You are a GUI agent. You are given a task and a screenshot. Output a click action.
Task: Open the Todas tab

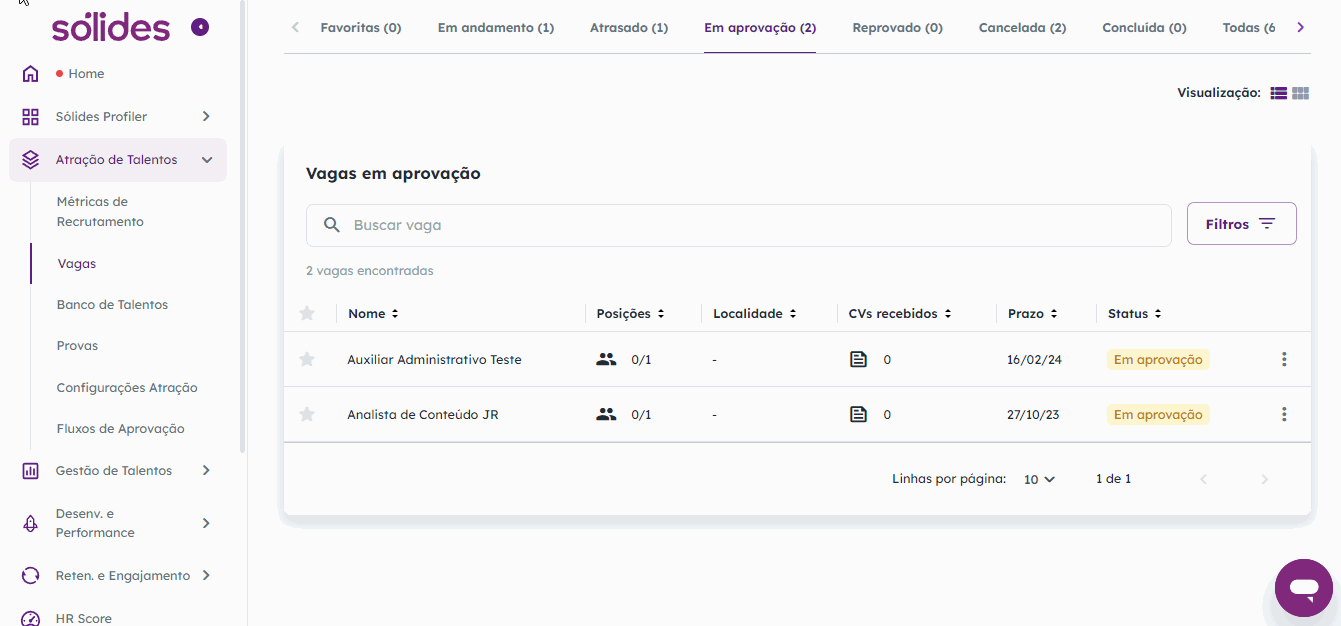click(1249, 28)
